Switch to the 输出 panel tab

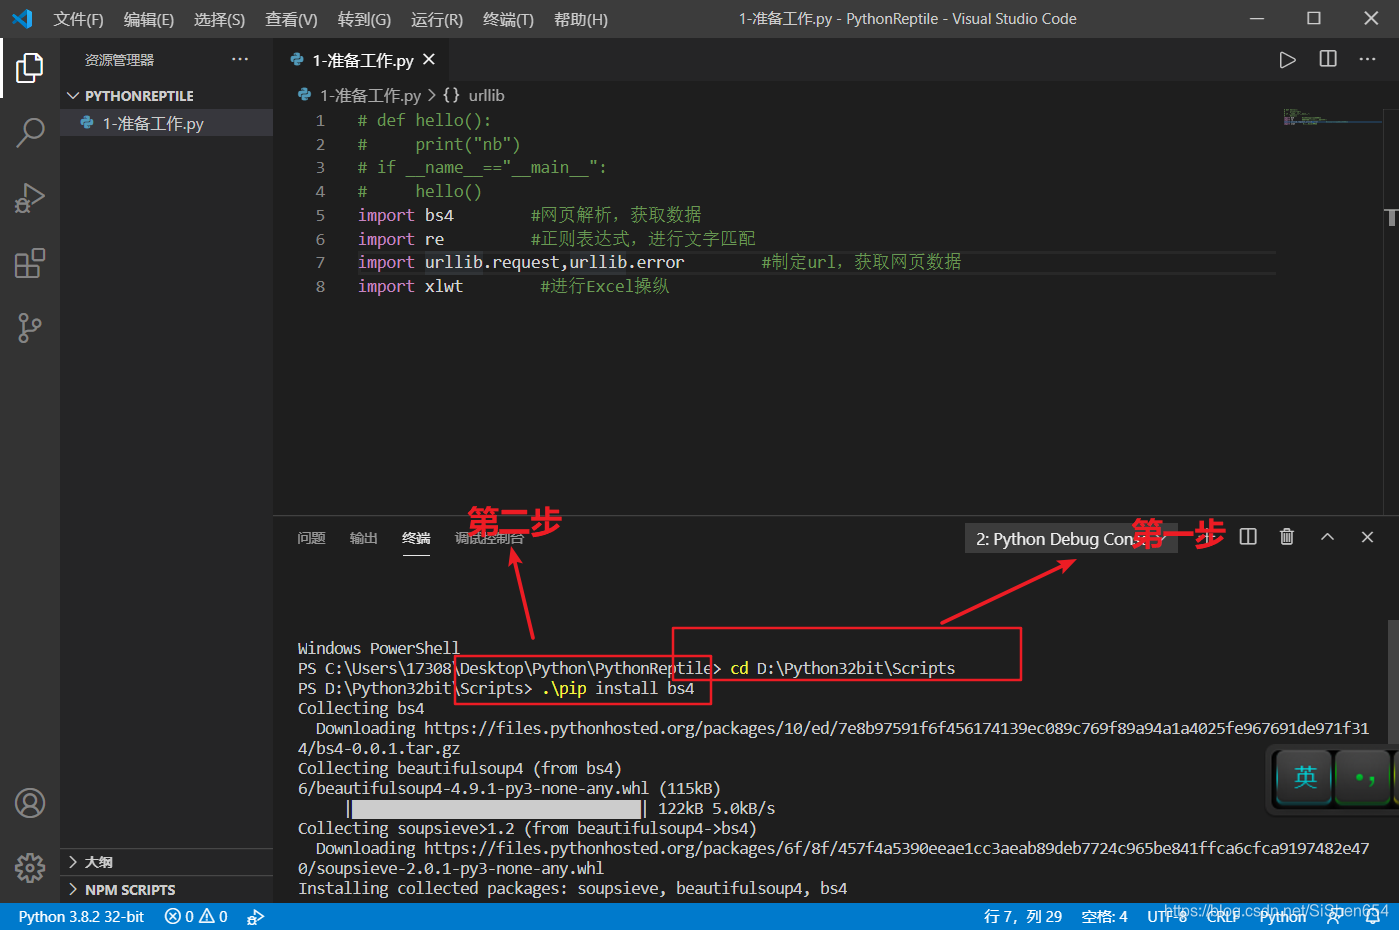tap(363, 538)
